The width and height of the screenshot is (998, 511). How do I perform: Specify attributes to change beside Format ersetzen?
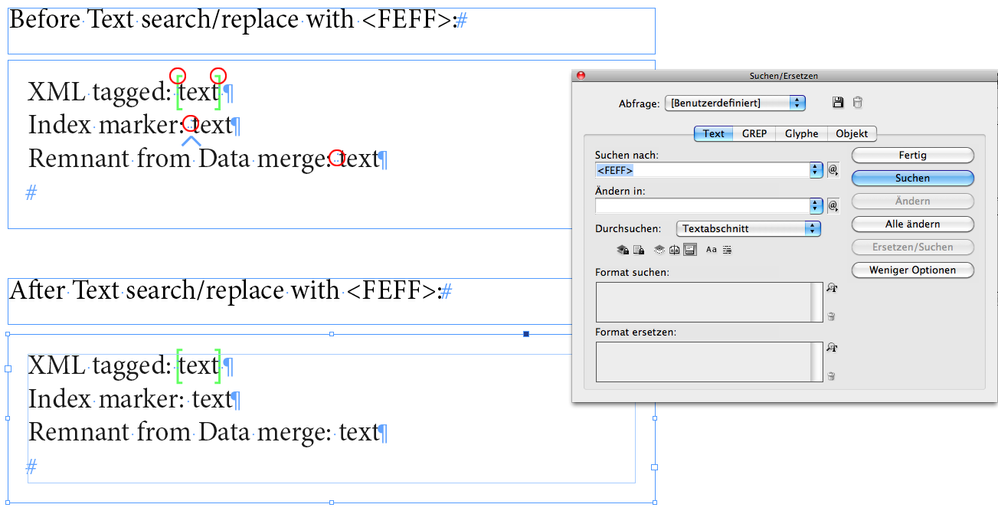click(x=832, y=347)
